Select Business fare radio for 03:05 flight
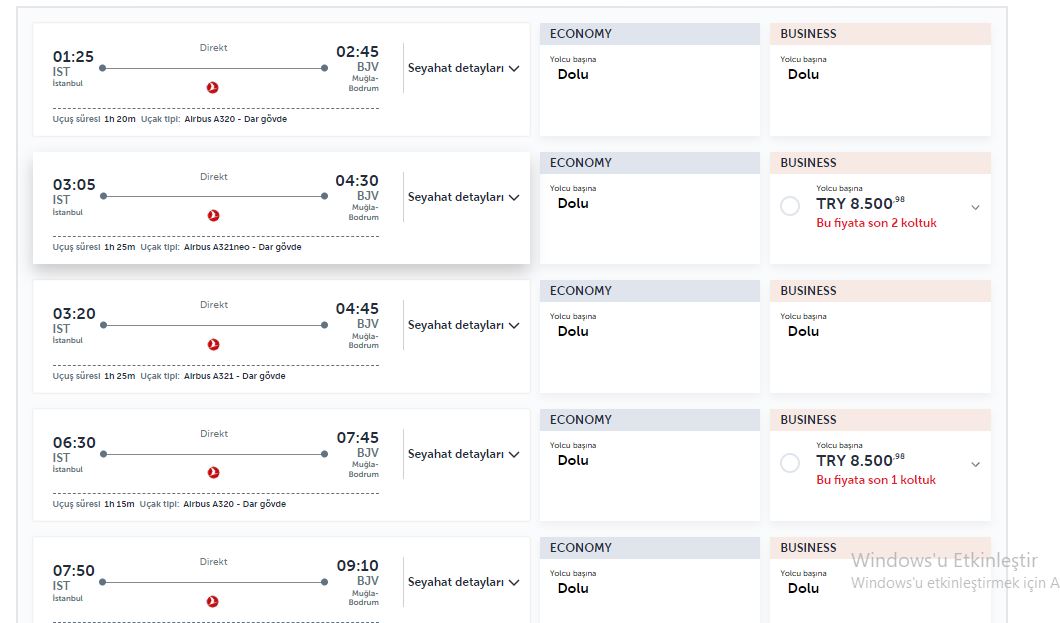Viewport: 1060px width, 623px height. [790, 206]
